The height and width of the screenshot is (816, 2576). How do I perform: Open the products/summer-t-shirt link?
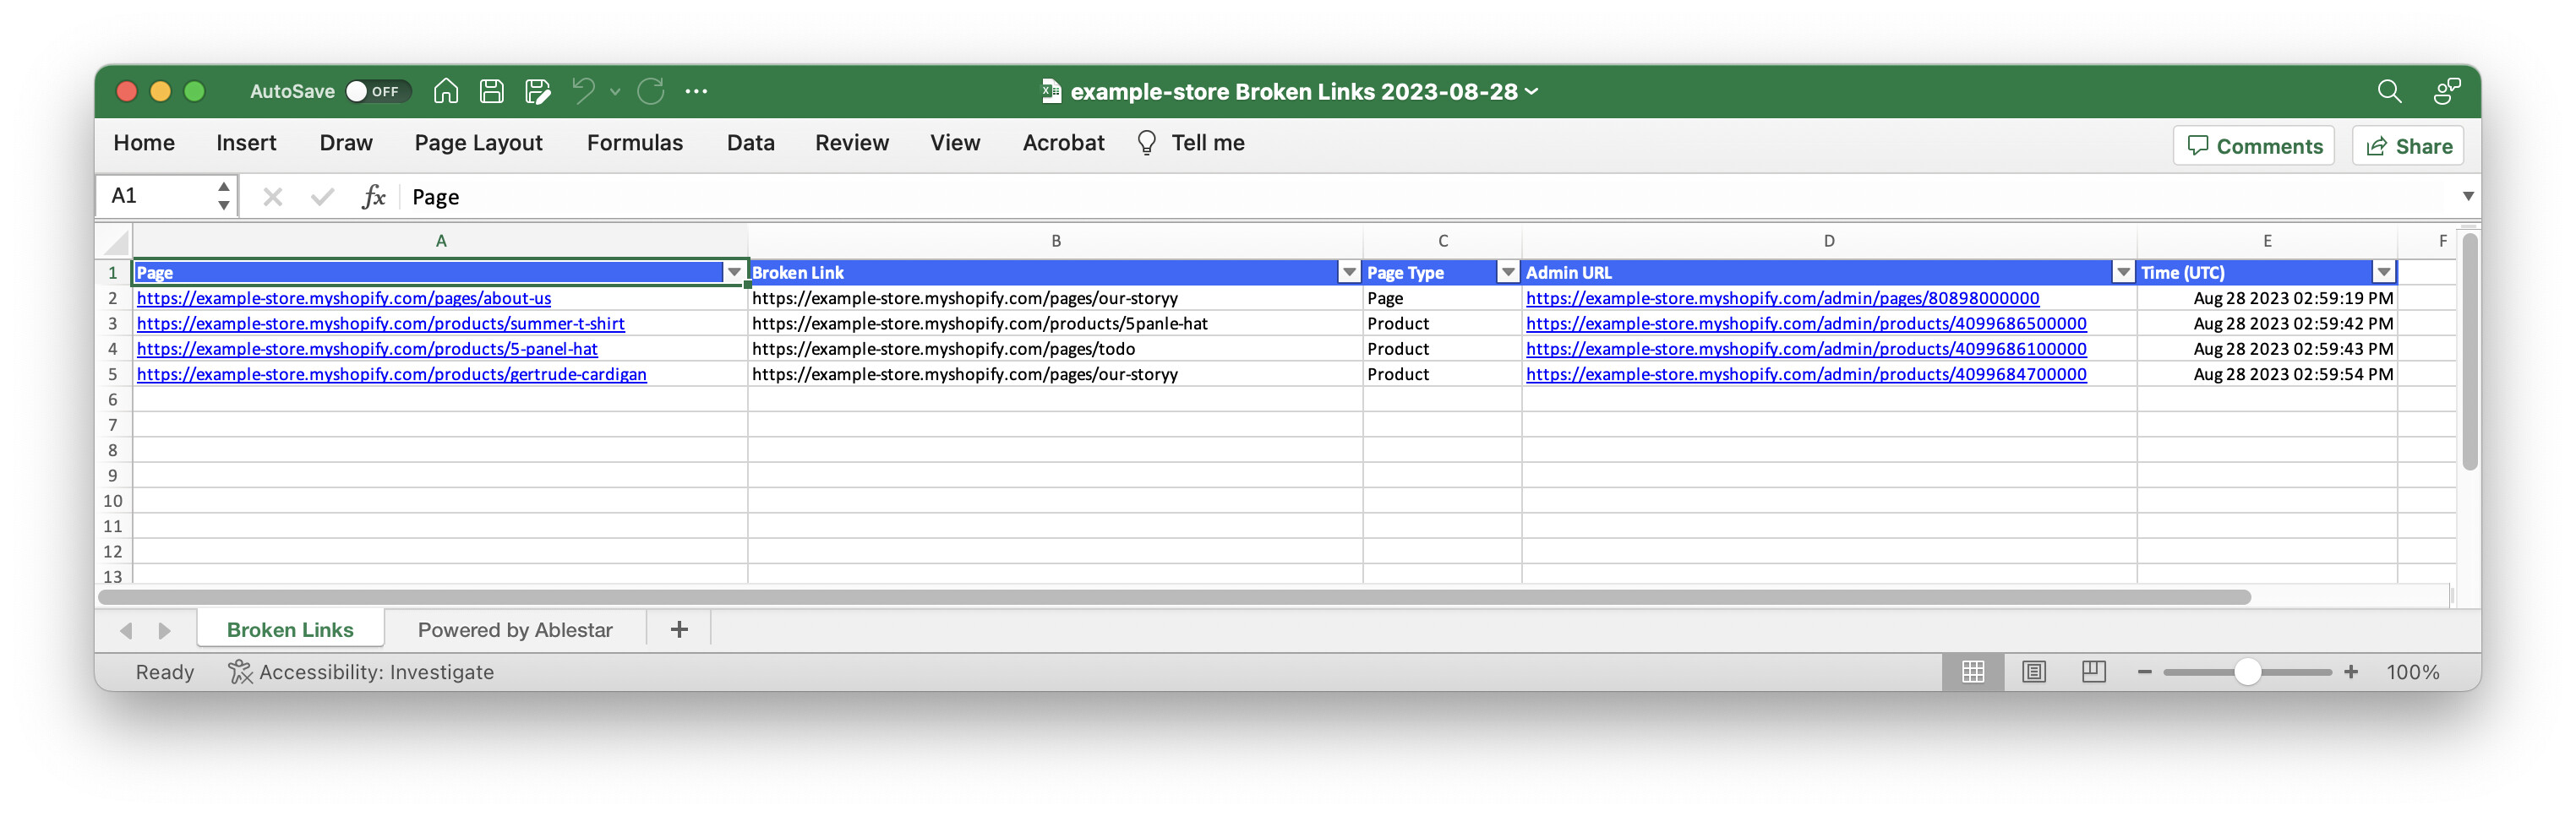point(381,324)
